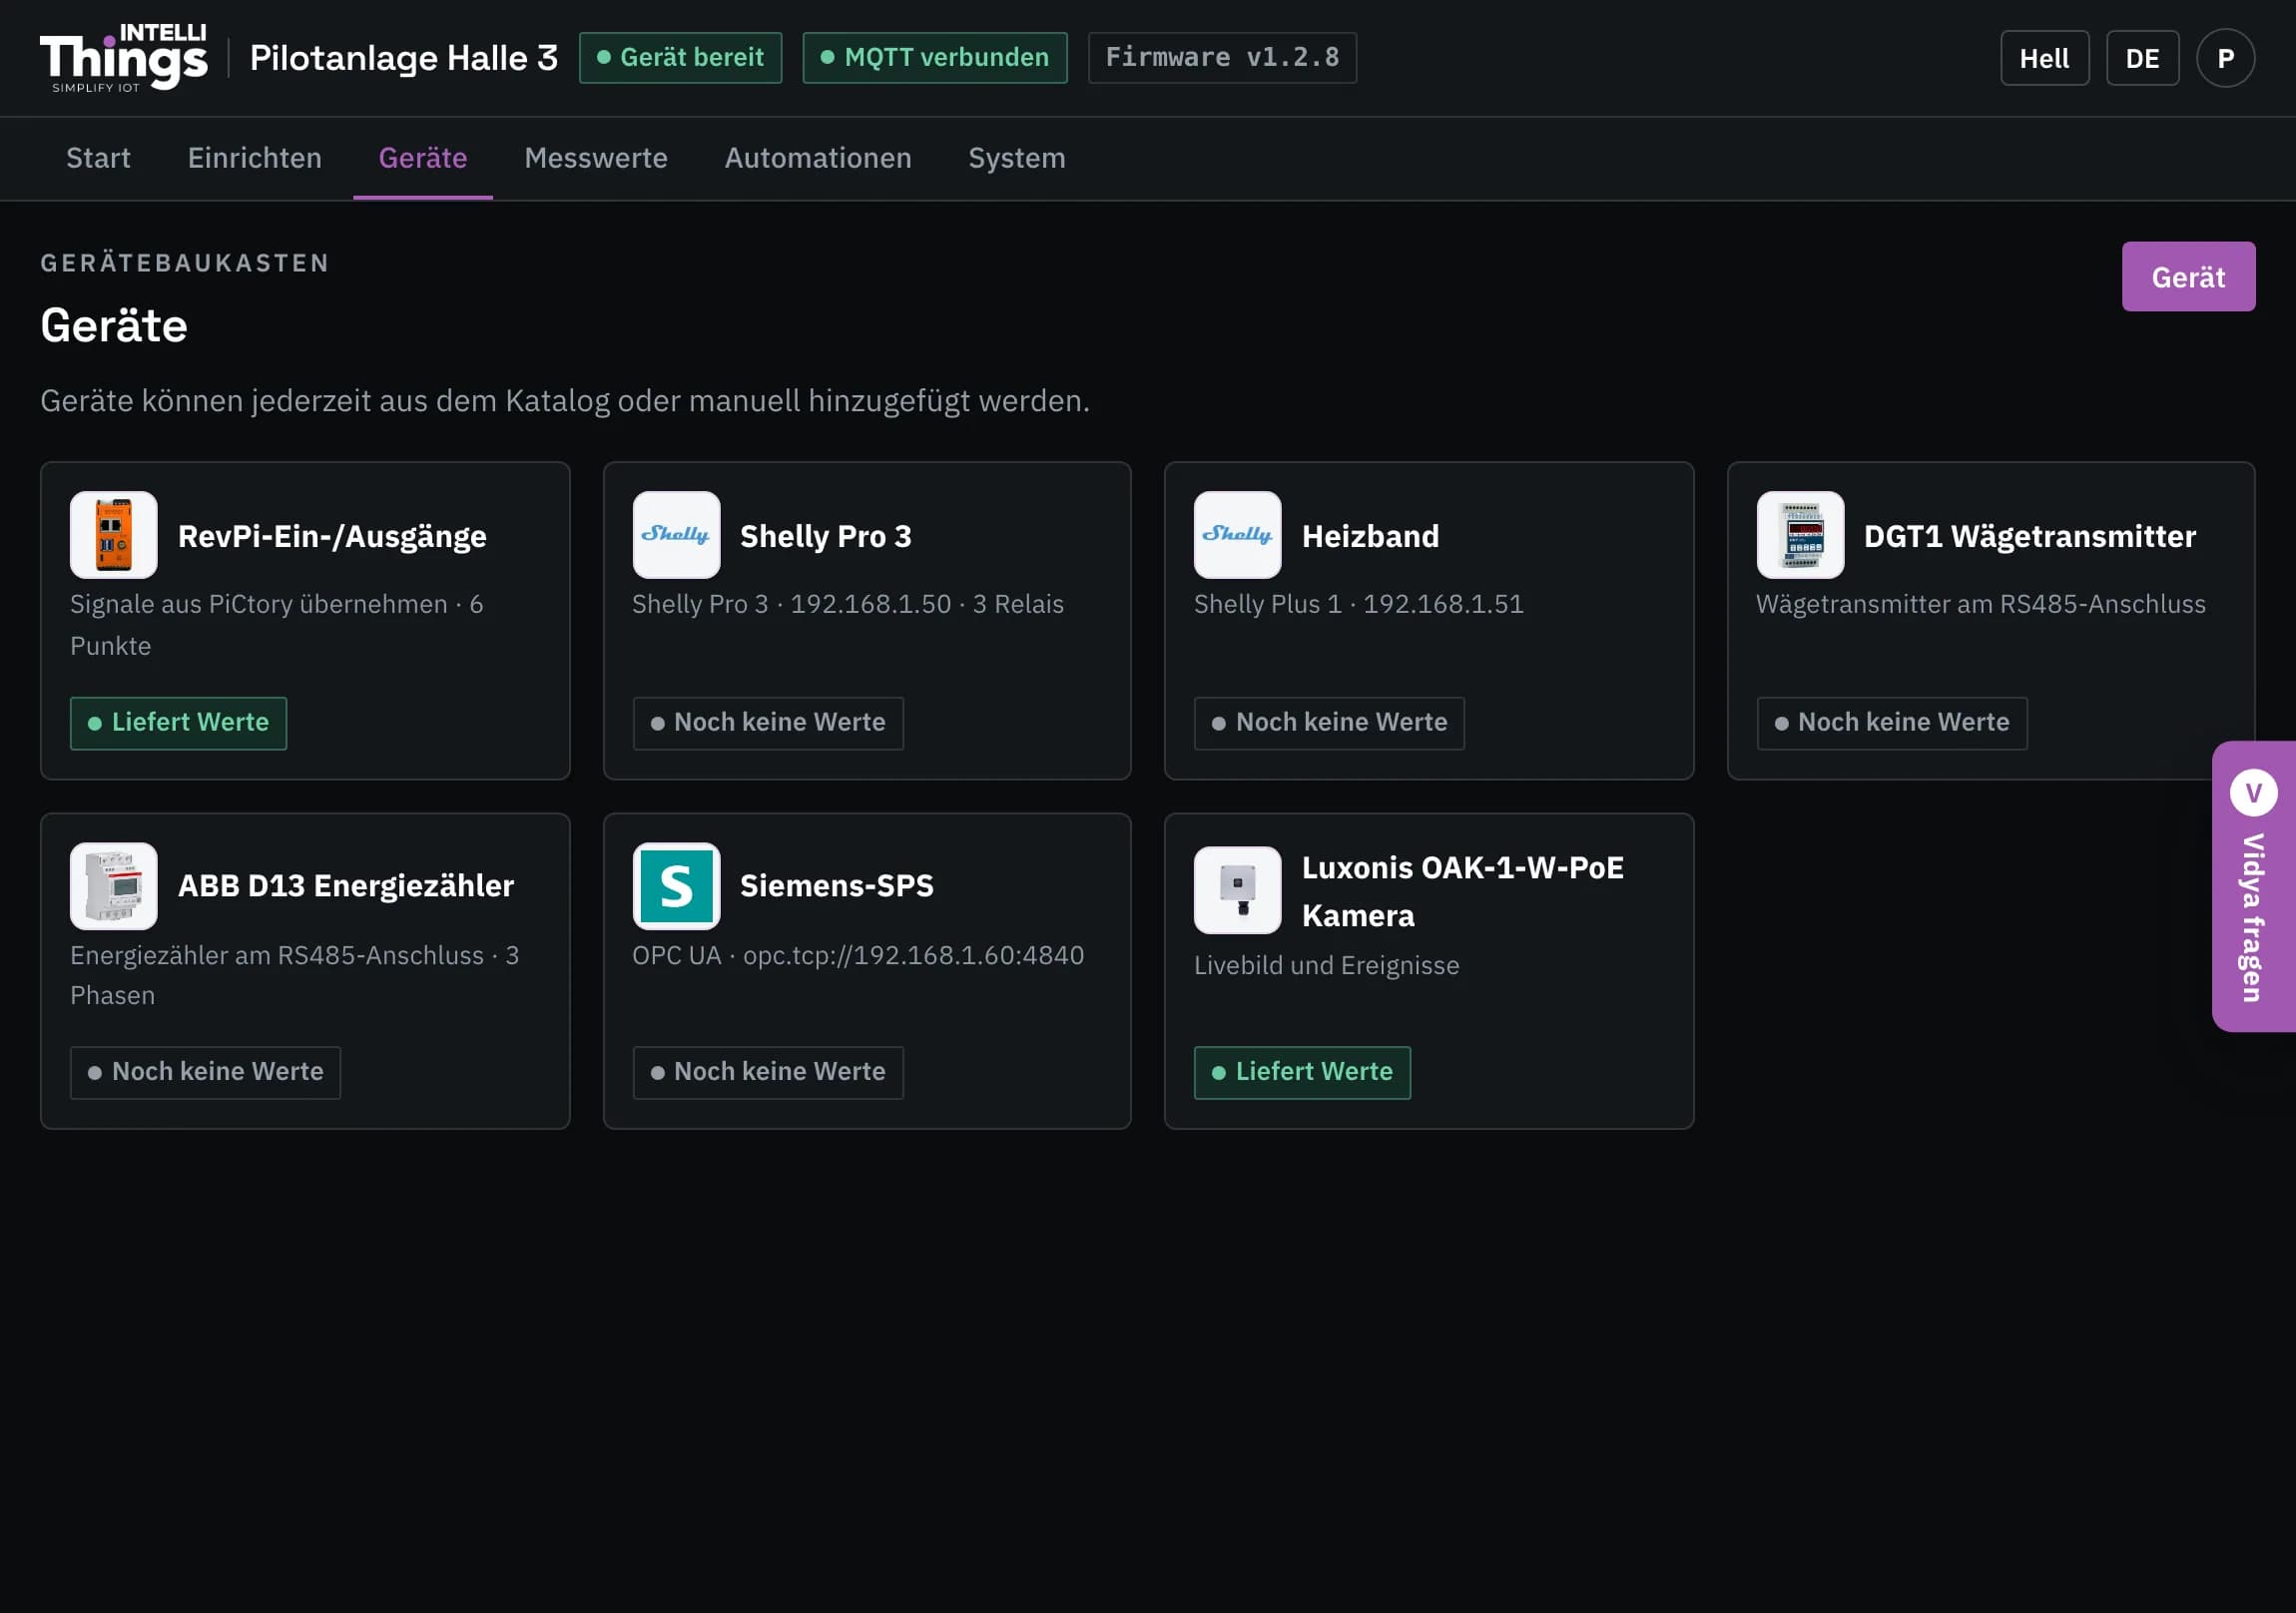
Task: Click the Siemens-SPS teal S icon
Action: [676, 886]
